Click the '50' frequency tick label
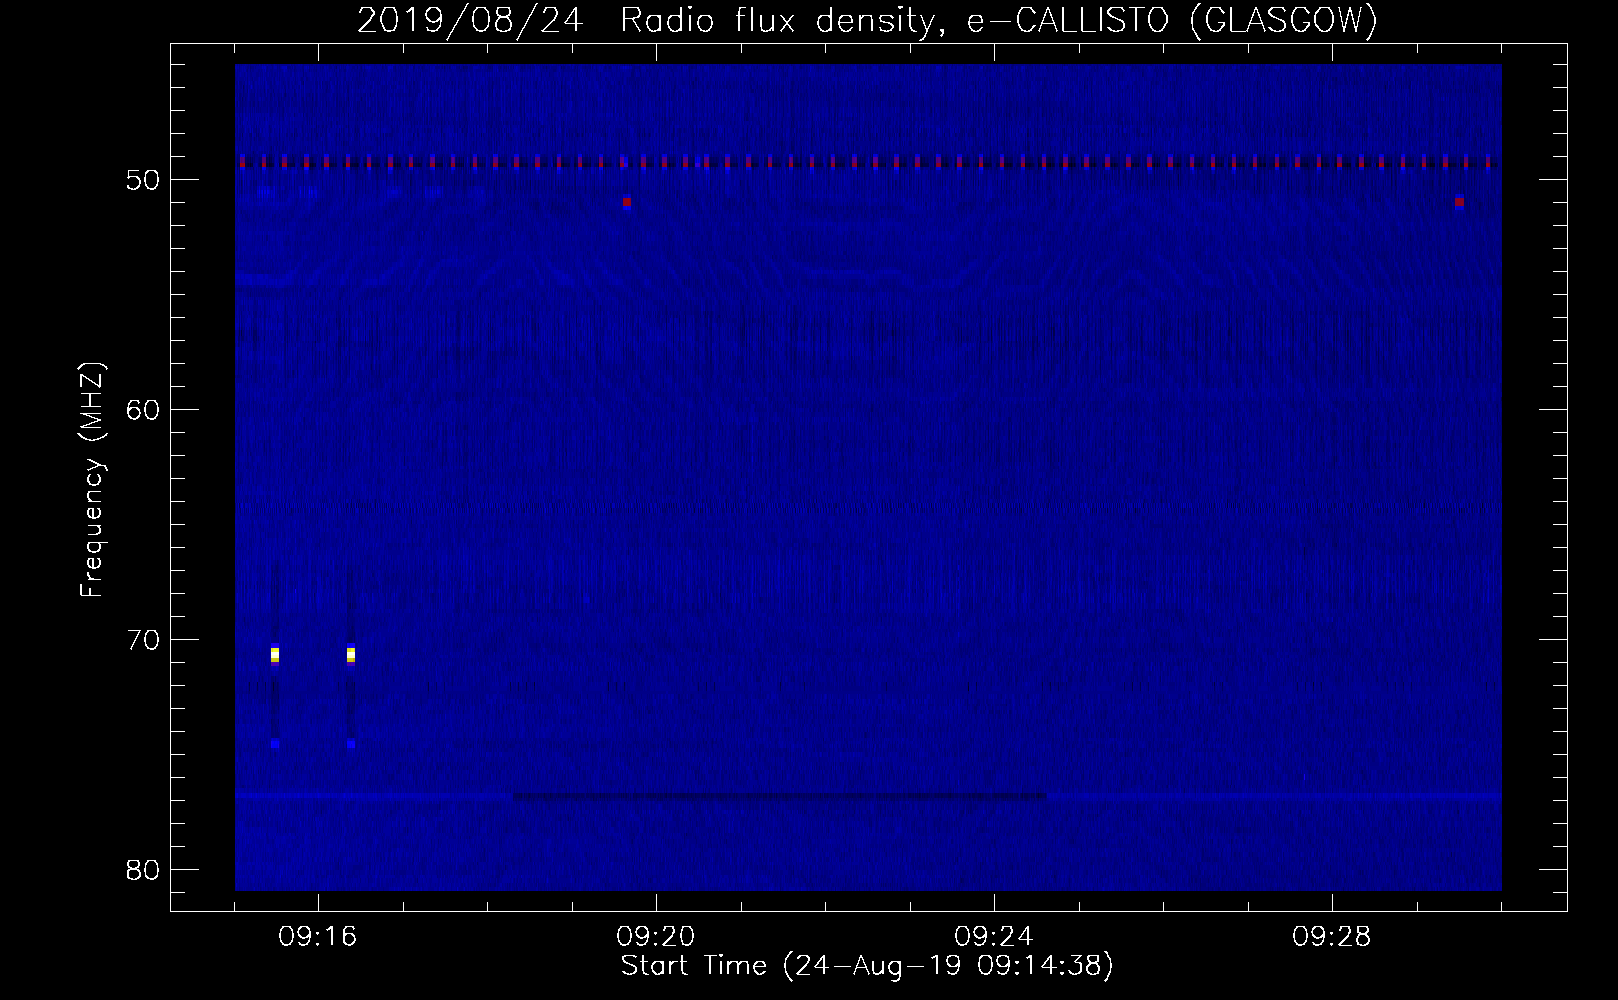The image size is (1618, 1000). coord(143,180)
